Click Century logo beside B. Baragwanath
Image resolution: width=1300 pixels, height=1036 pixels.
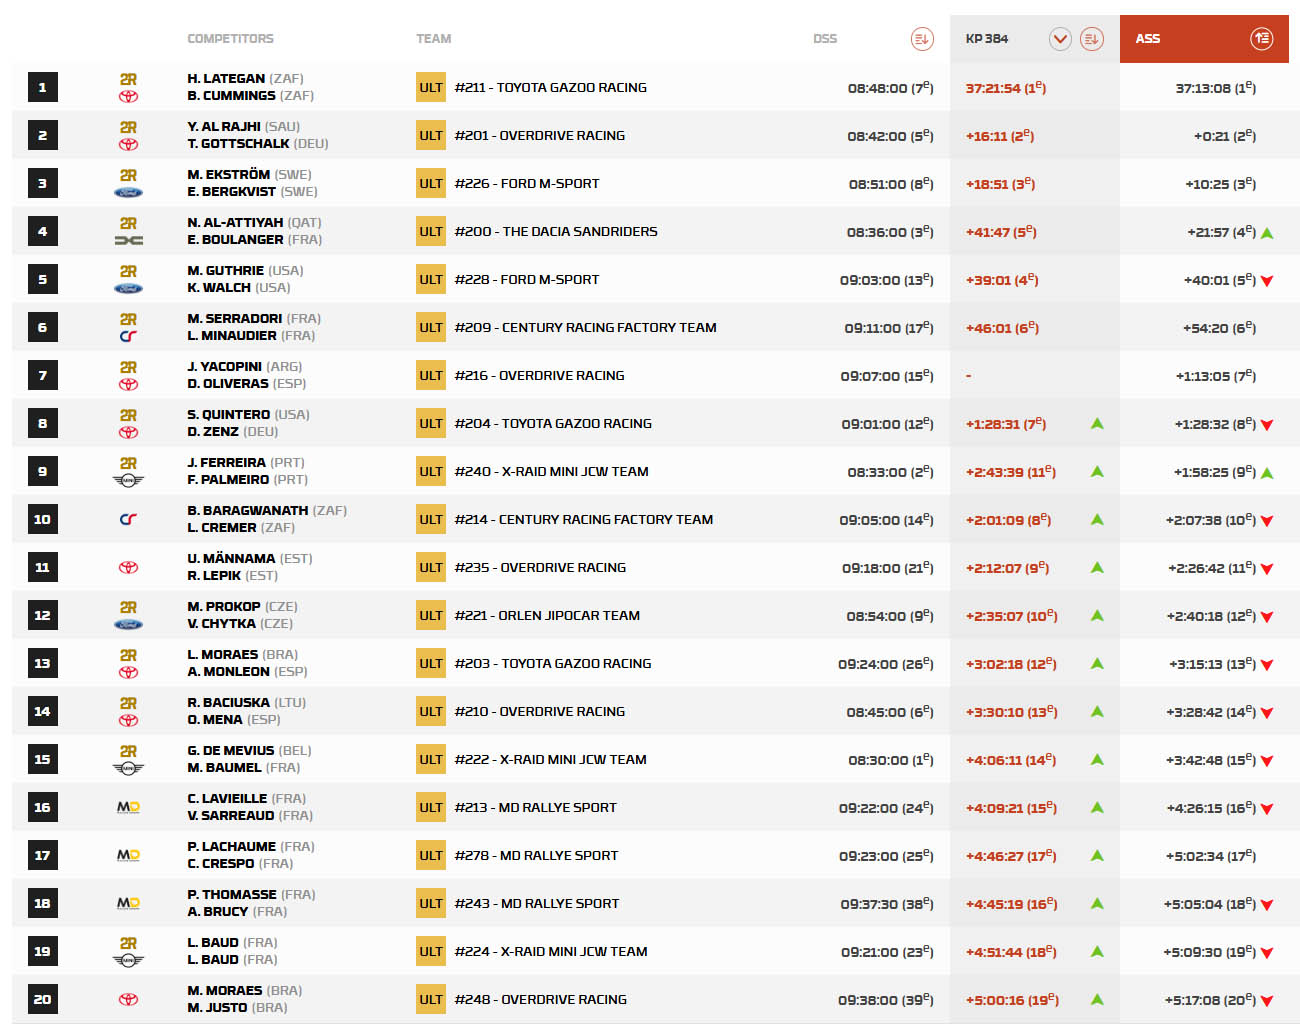[128, 519]
